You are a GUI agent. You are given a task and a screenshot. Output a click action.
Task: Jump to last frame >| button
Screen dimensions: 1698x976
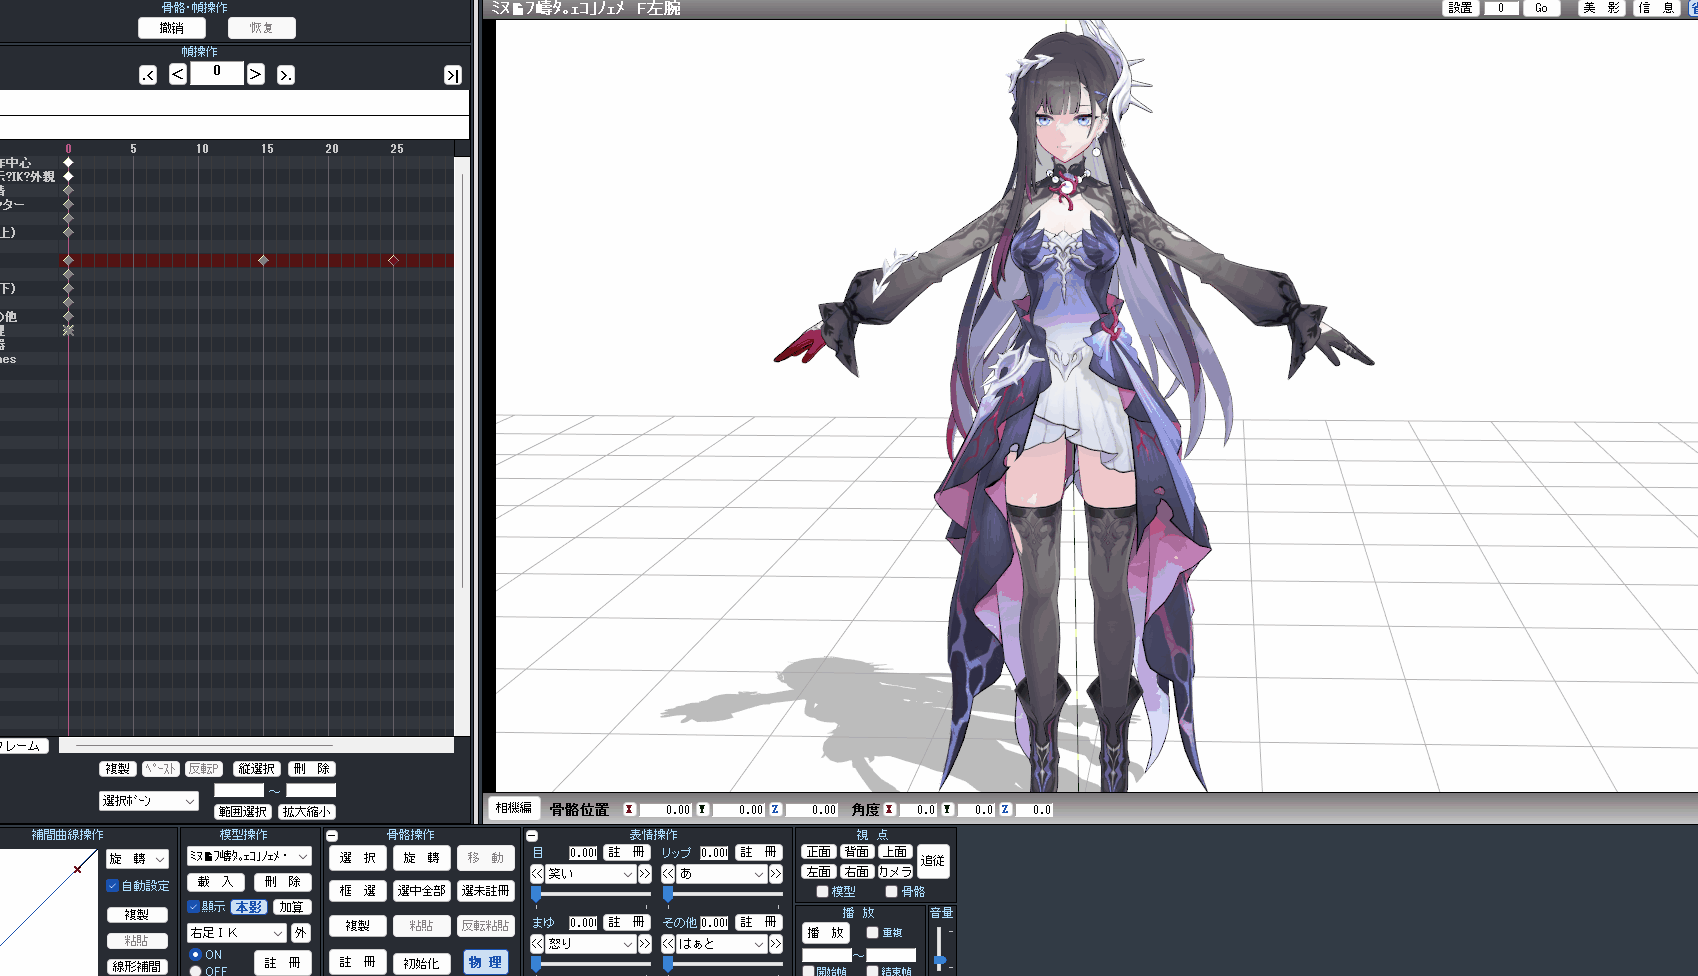[x=453, y=76]
